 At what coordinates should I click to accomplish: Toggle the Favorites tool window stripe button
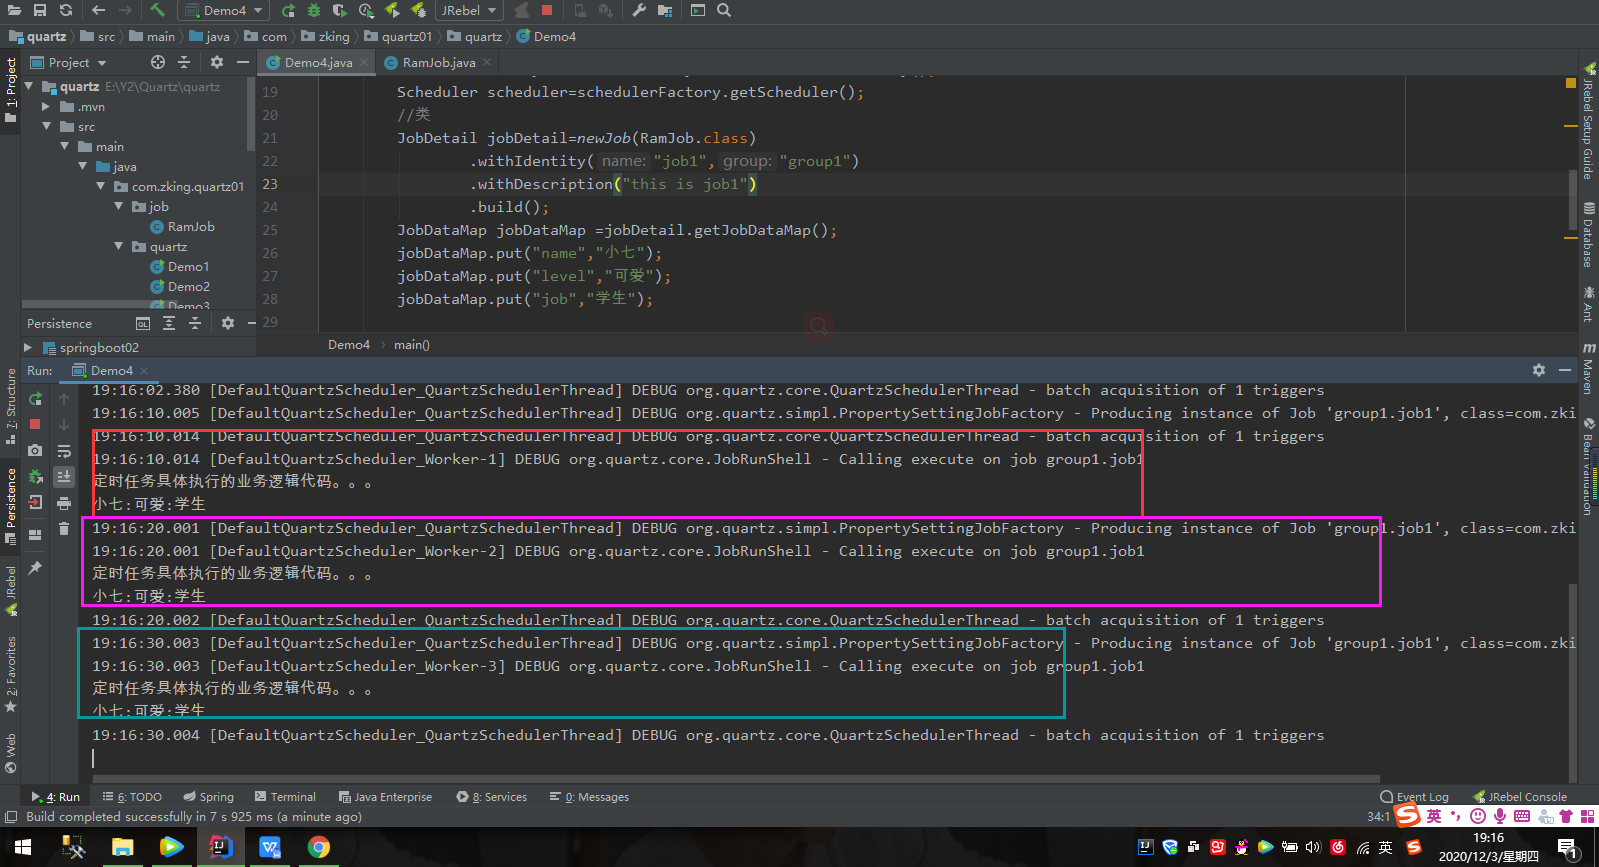(11, 674)
